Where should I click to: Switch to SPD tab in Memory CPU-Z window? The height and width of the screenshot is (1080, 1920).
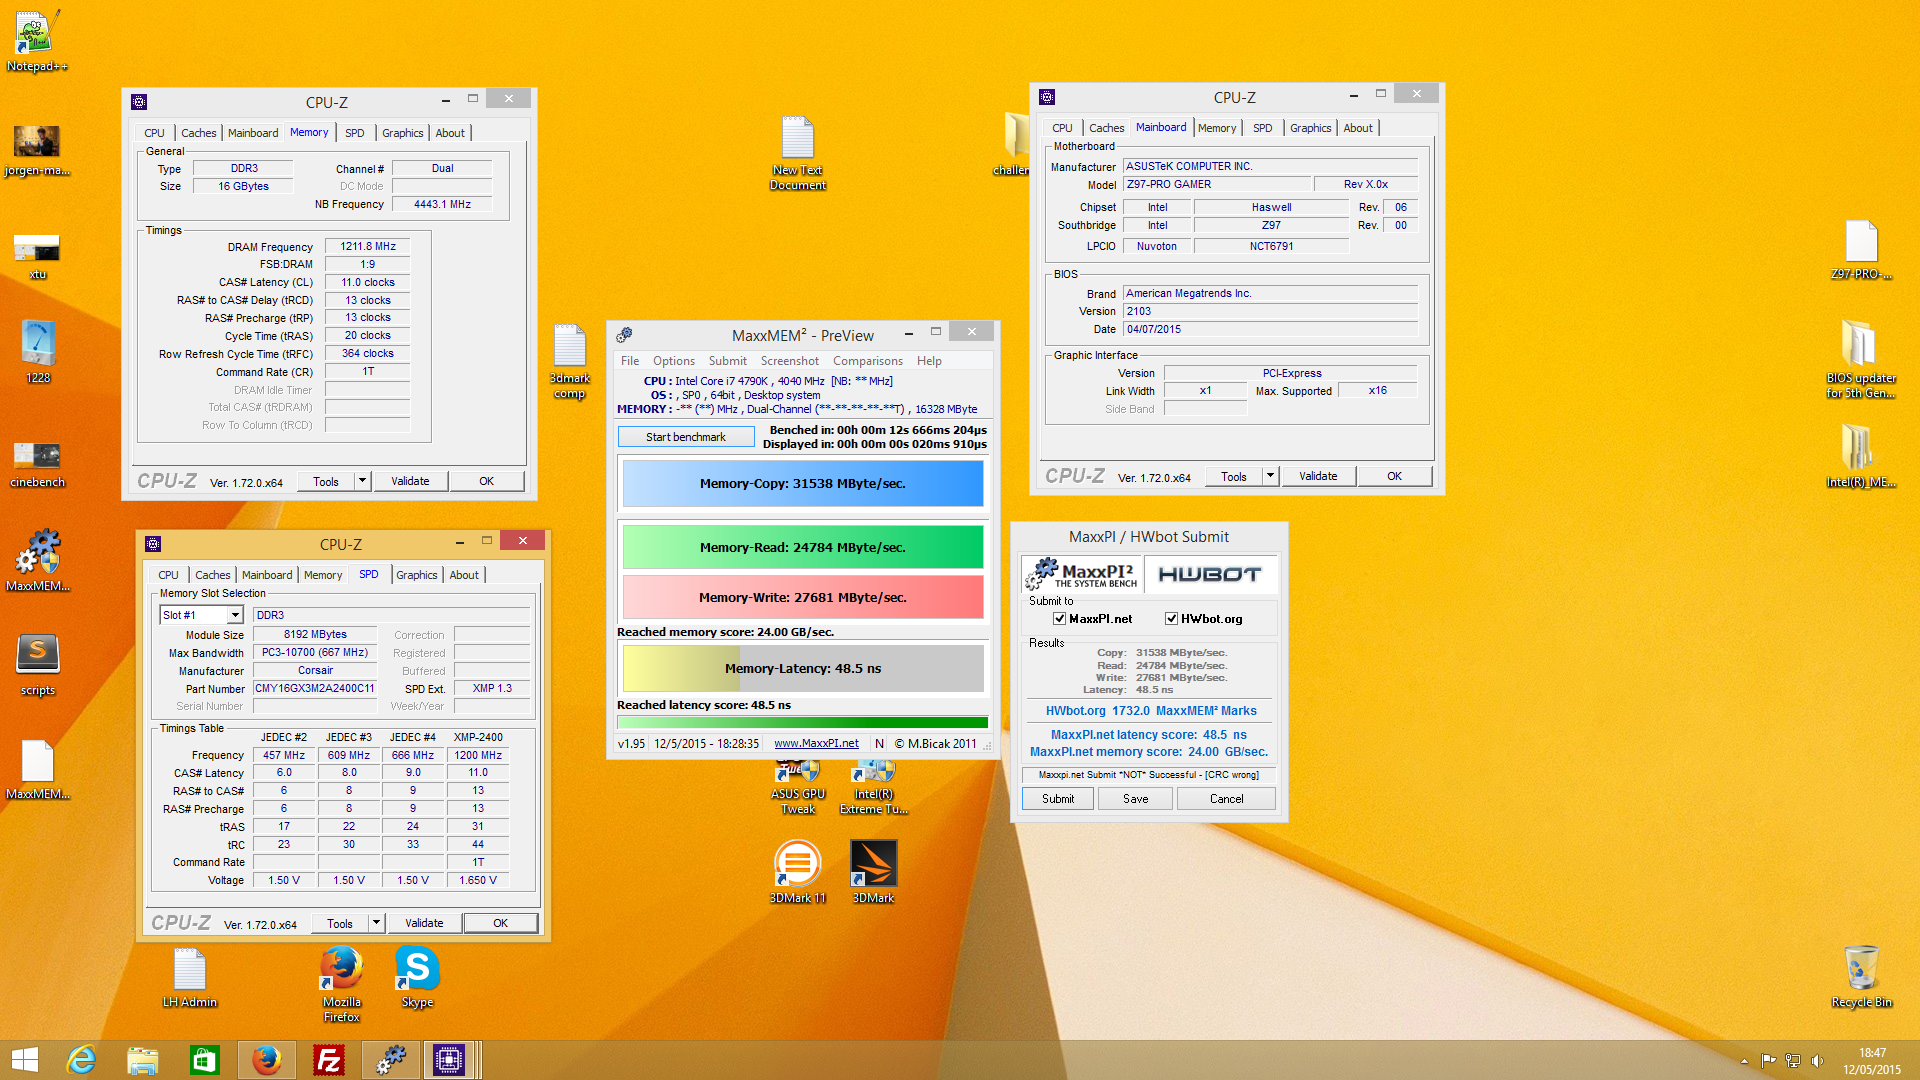pos(355,133)
